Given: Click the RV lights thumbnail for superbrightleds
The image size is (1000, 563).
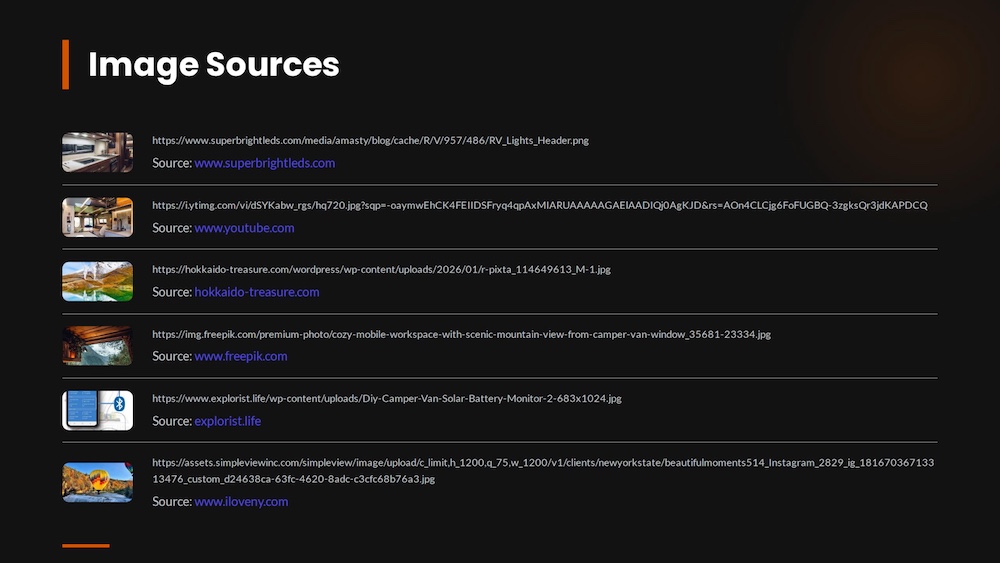Looking at the screenshot, I should (97, 152).
